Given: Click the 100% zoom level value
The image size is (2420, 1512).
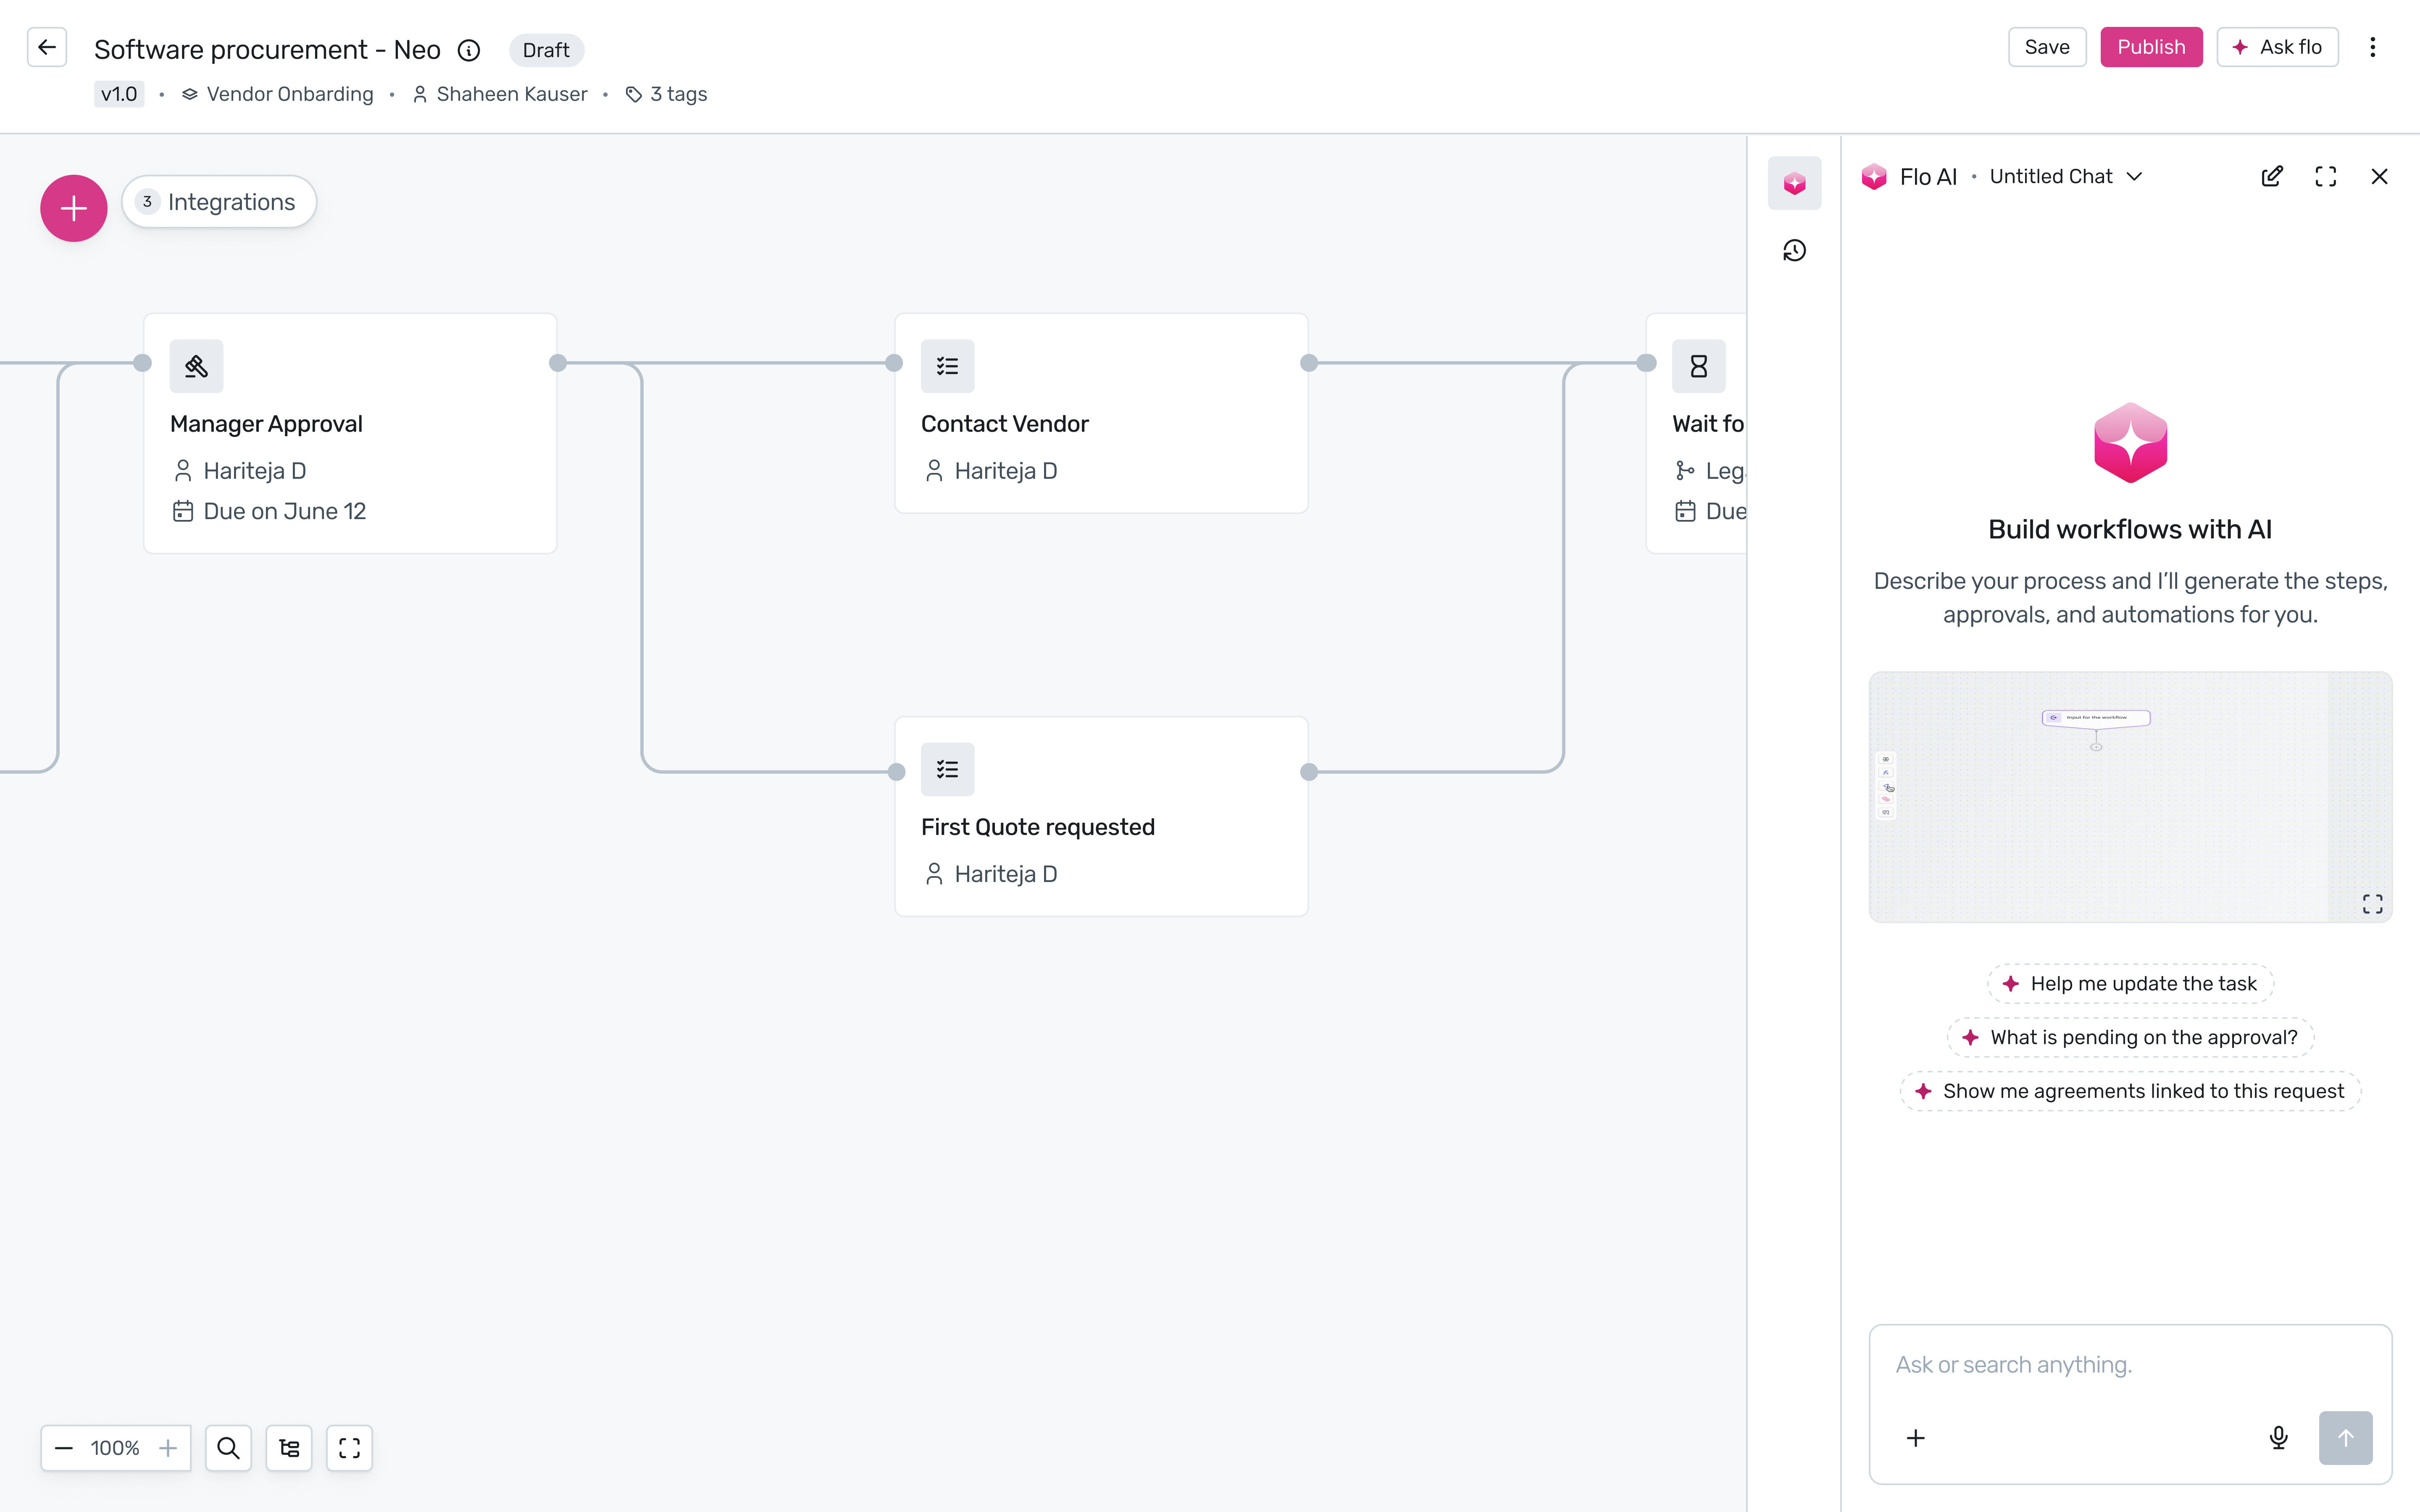Looking at the screenshot, I should (115, 1448).
